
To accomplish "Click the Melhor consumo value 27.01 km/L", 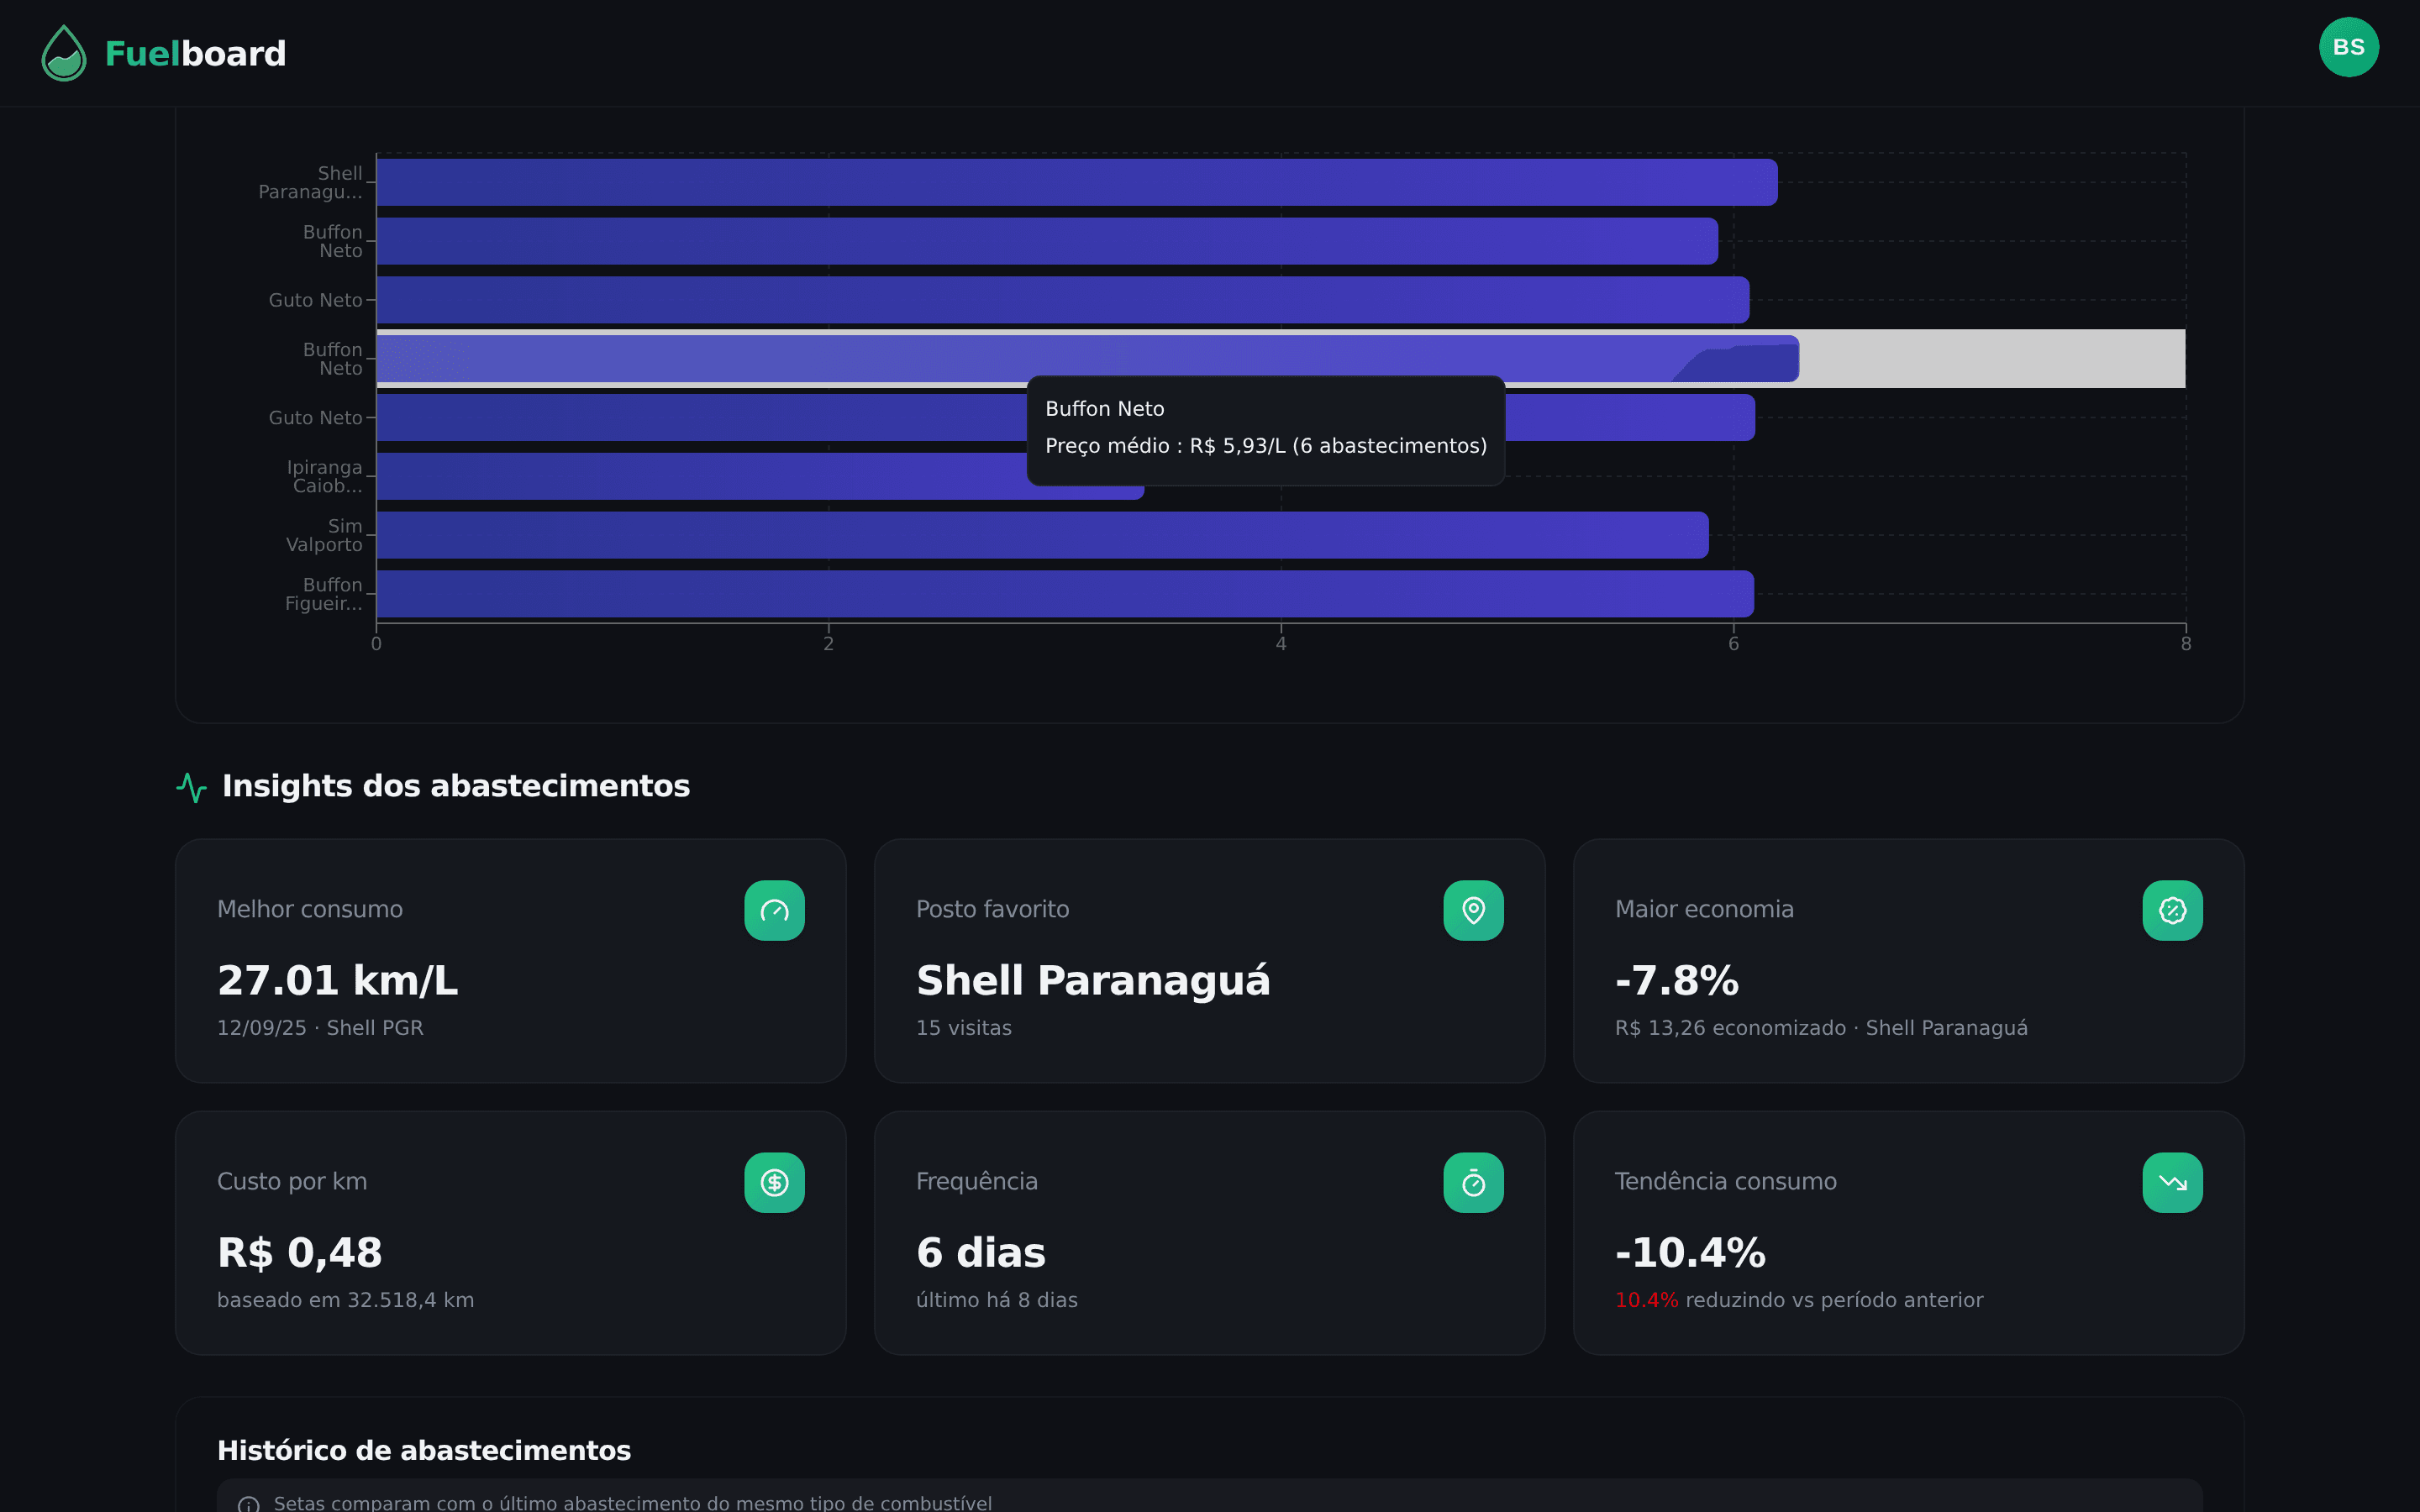I will click(338, 980).
